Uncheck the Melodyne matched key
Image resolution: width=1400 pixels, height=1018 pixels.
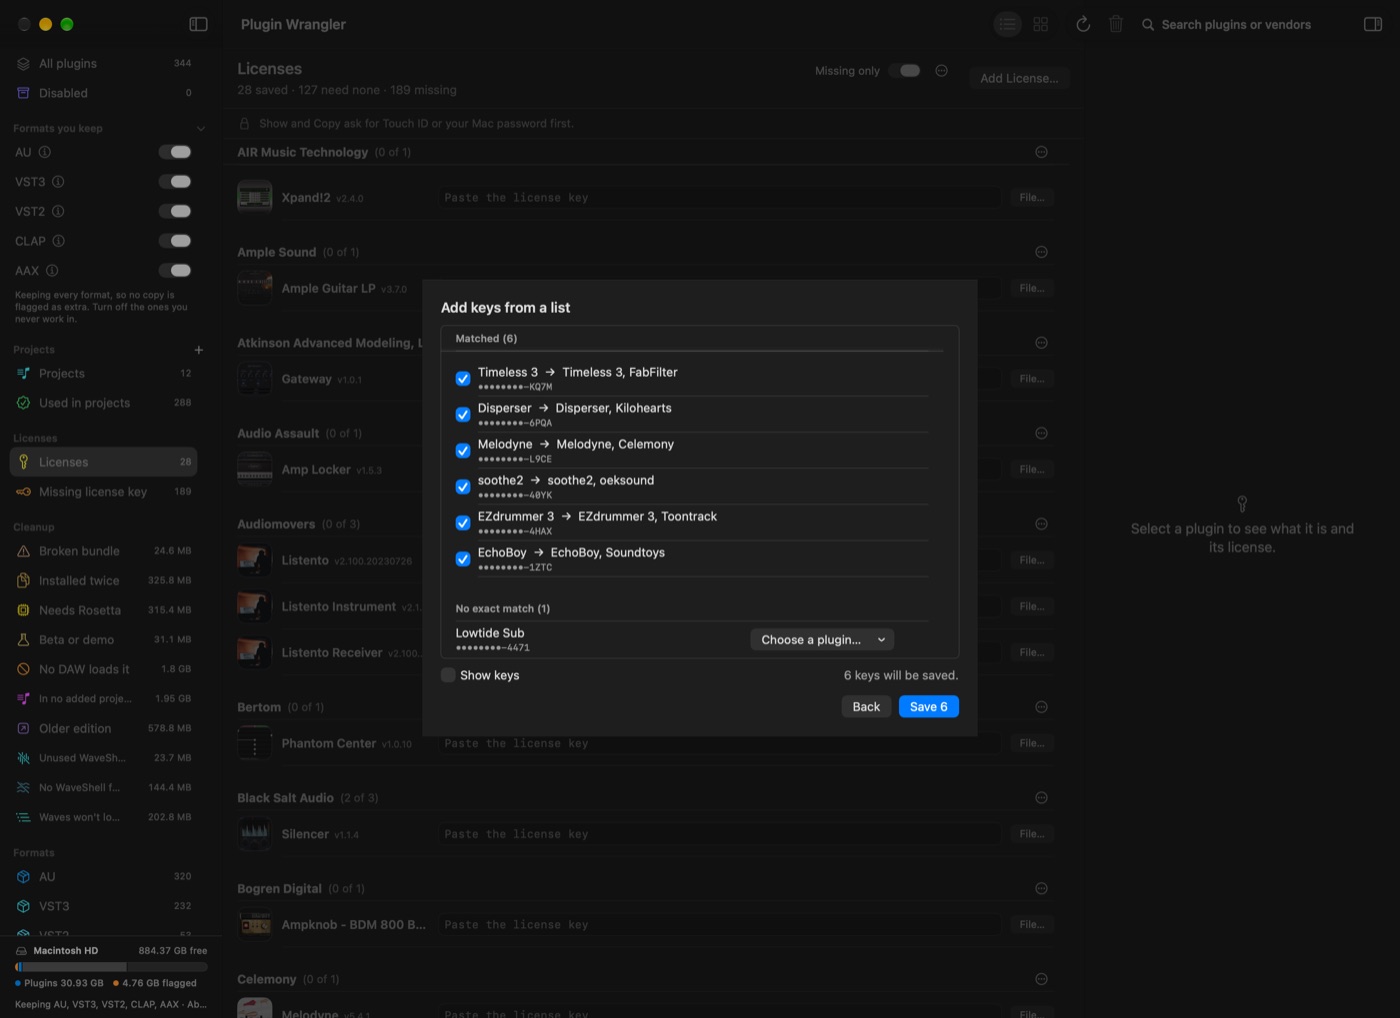pyautogui.click(x=463, y=451)
